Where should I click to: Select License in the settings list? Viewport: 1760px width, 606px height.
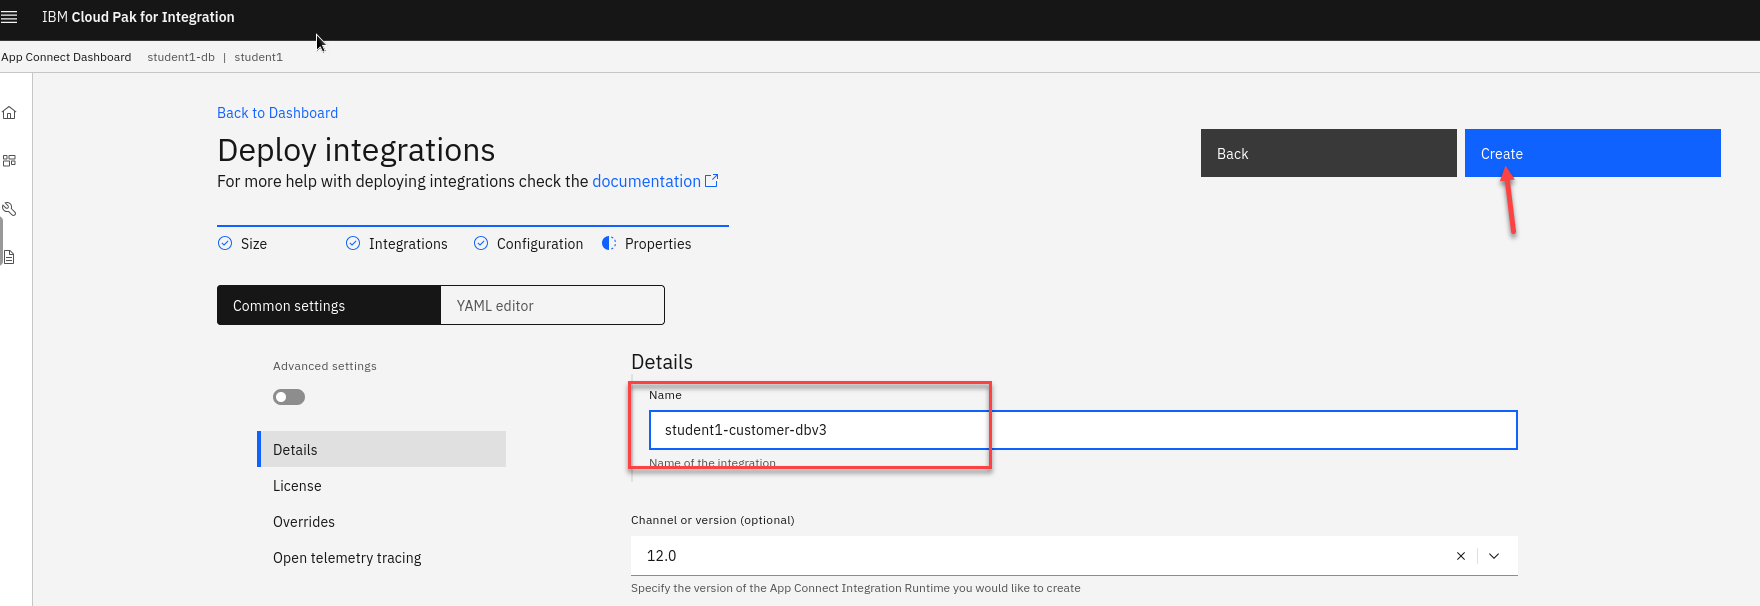(x=297, y=486)
